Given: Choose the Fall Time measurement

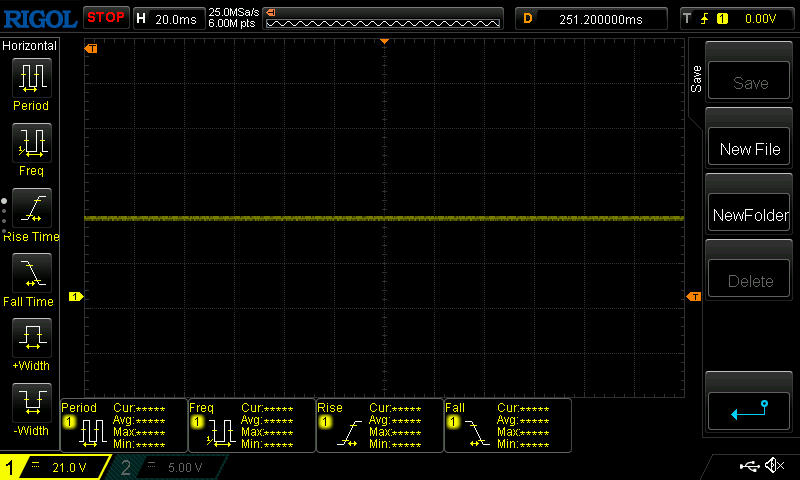Looking at the screenshot, I should (31, 273).
